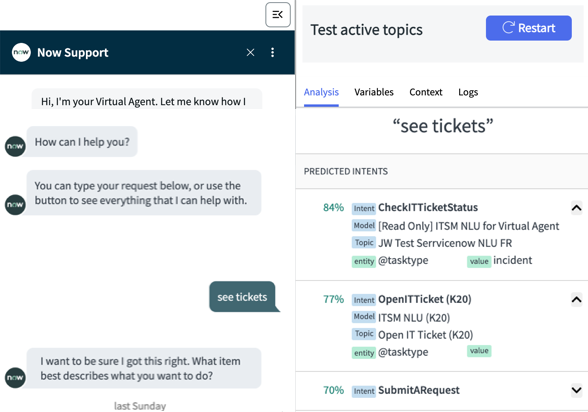This screenshot has height=412, width=588.
Task: Click the 'JW Test Servicenow NLU FR' topic
Action: [x=445, y=243]
